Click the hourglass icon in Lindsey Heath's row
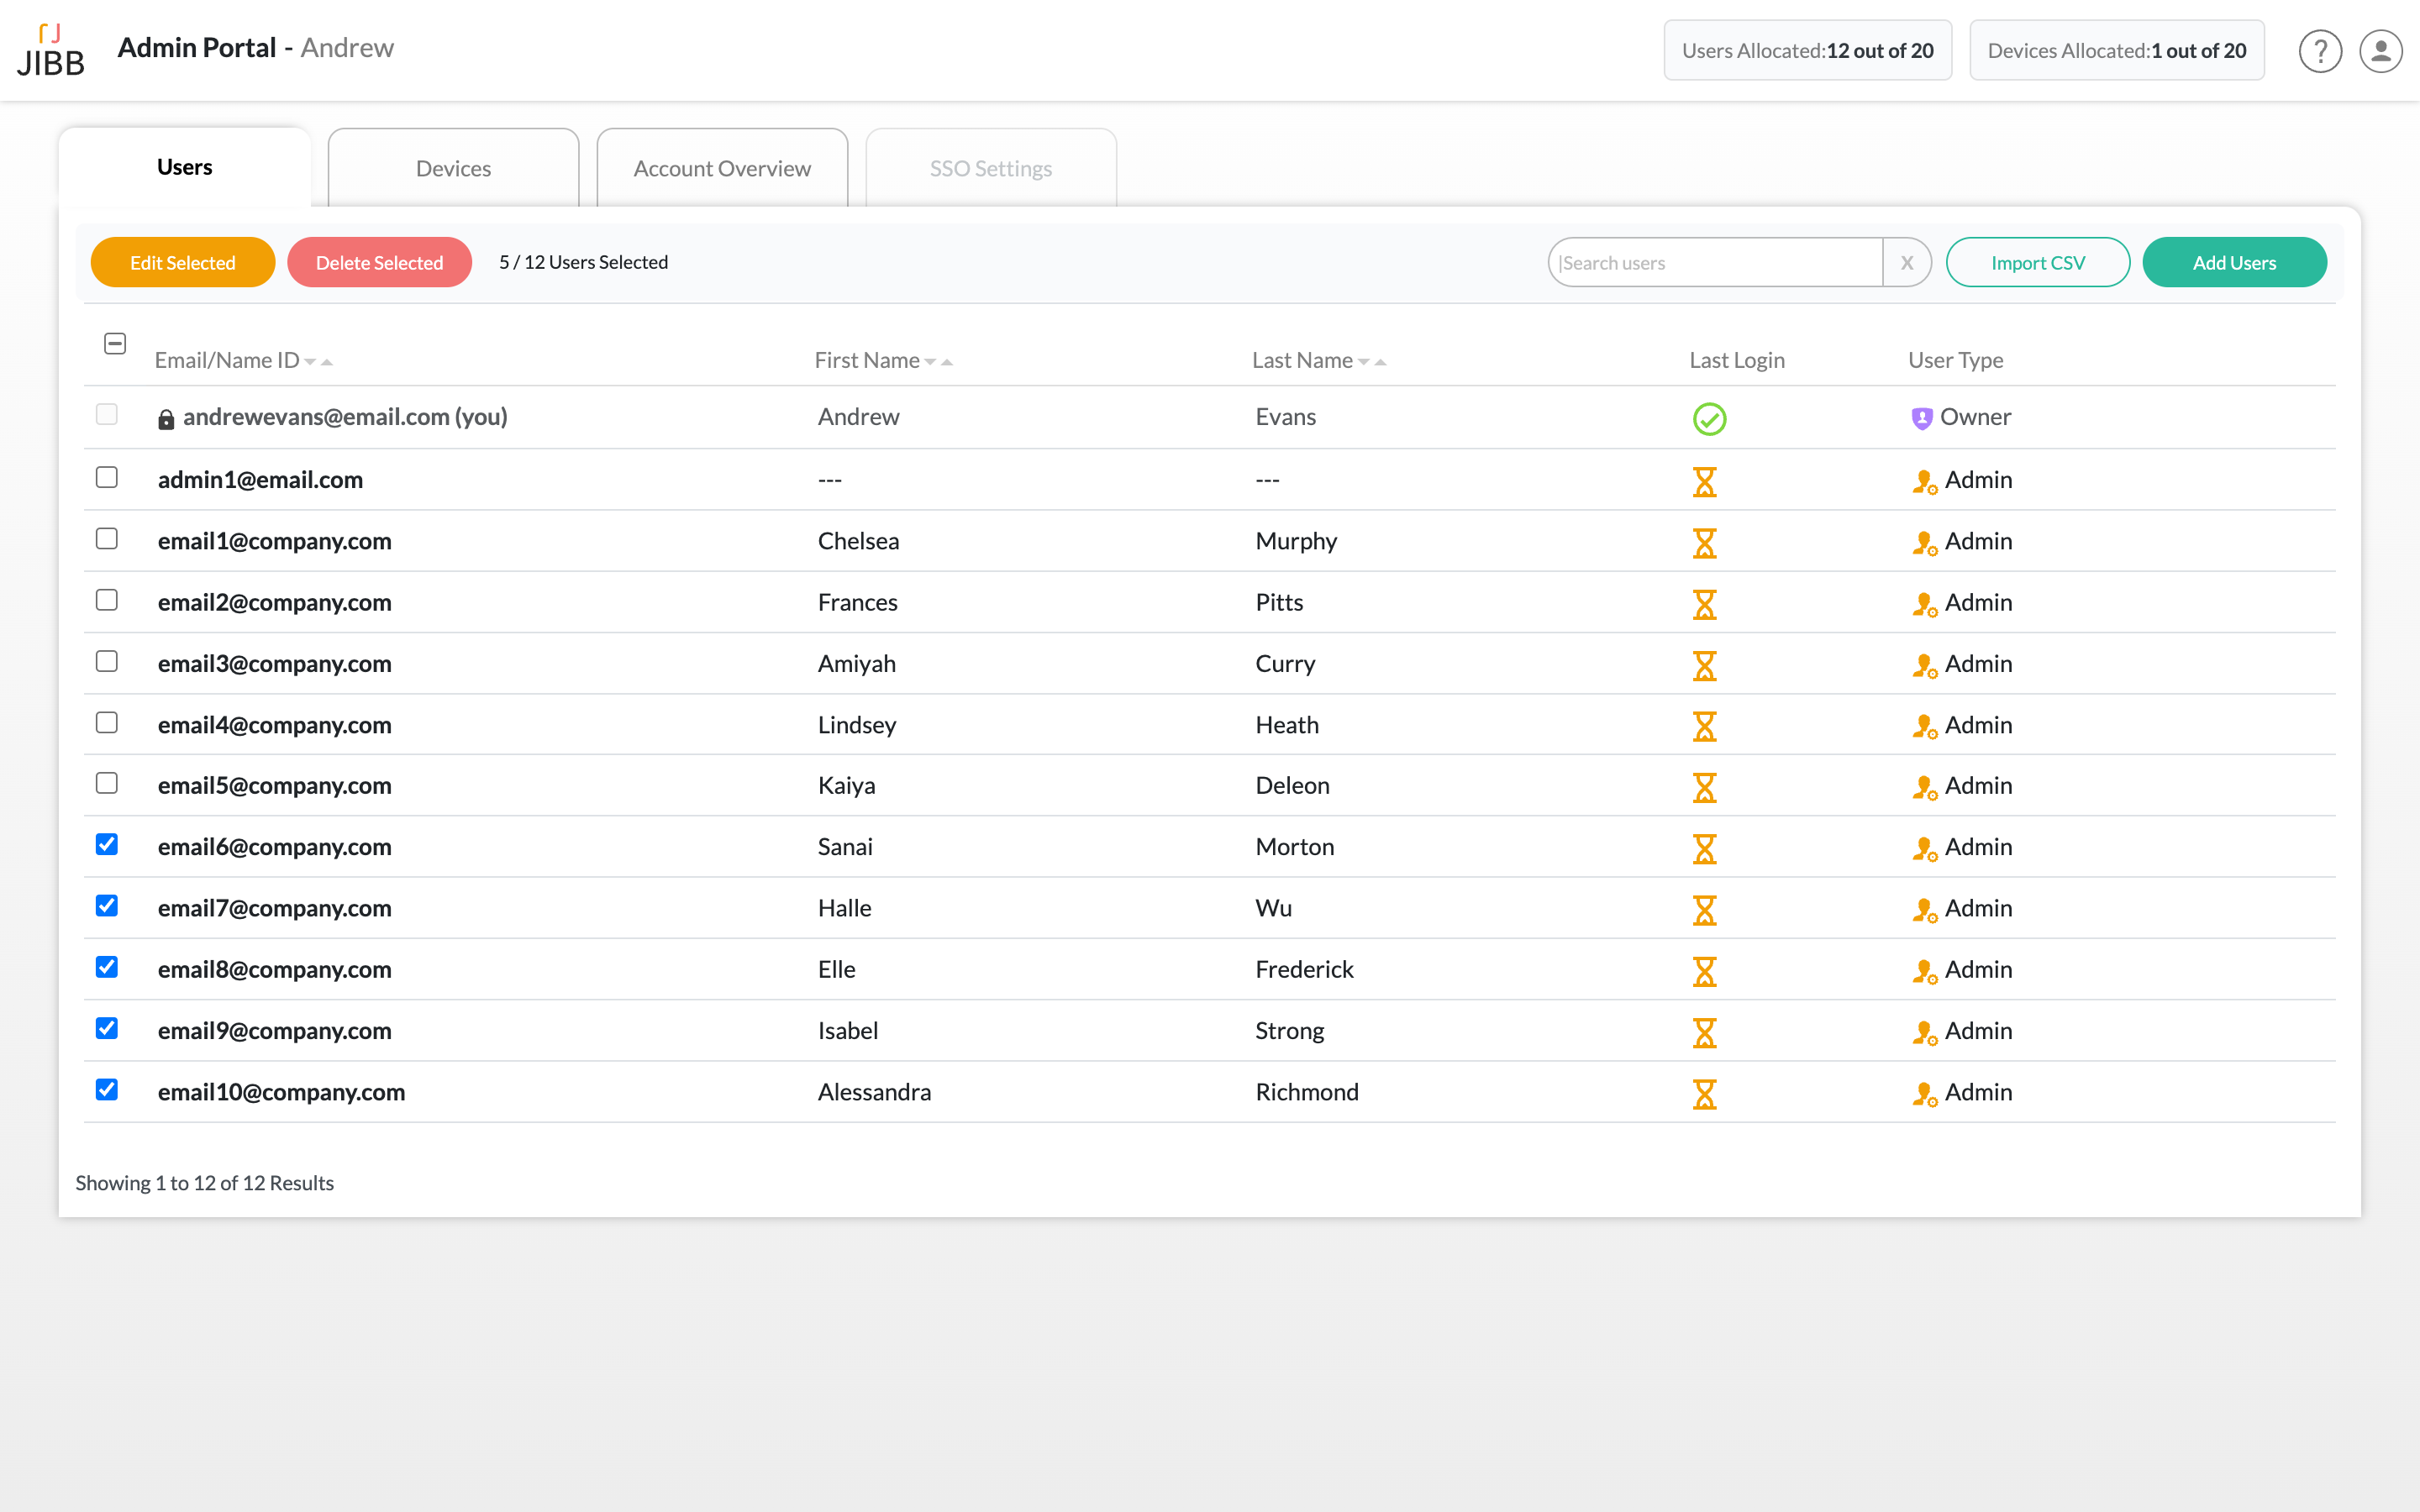Viewport: 2420px width, 1512px height. 1704,726
